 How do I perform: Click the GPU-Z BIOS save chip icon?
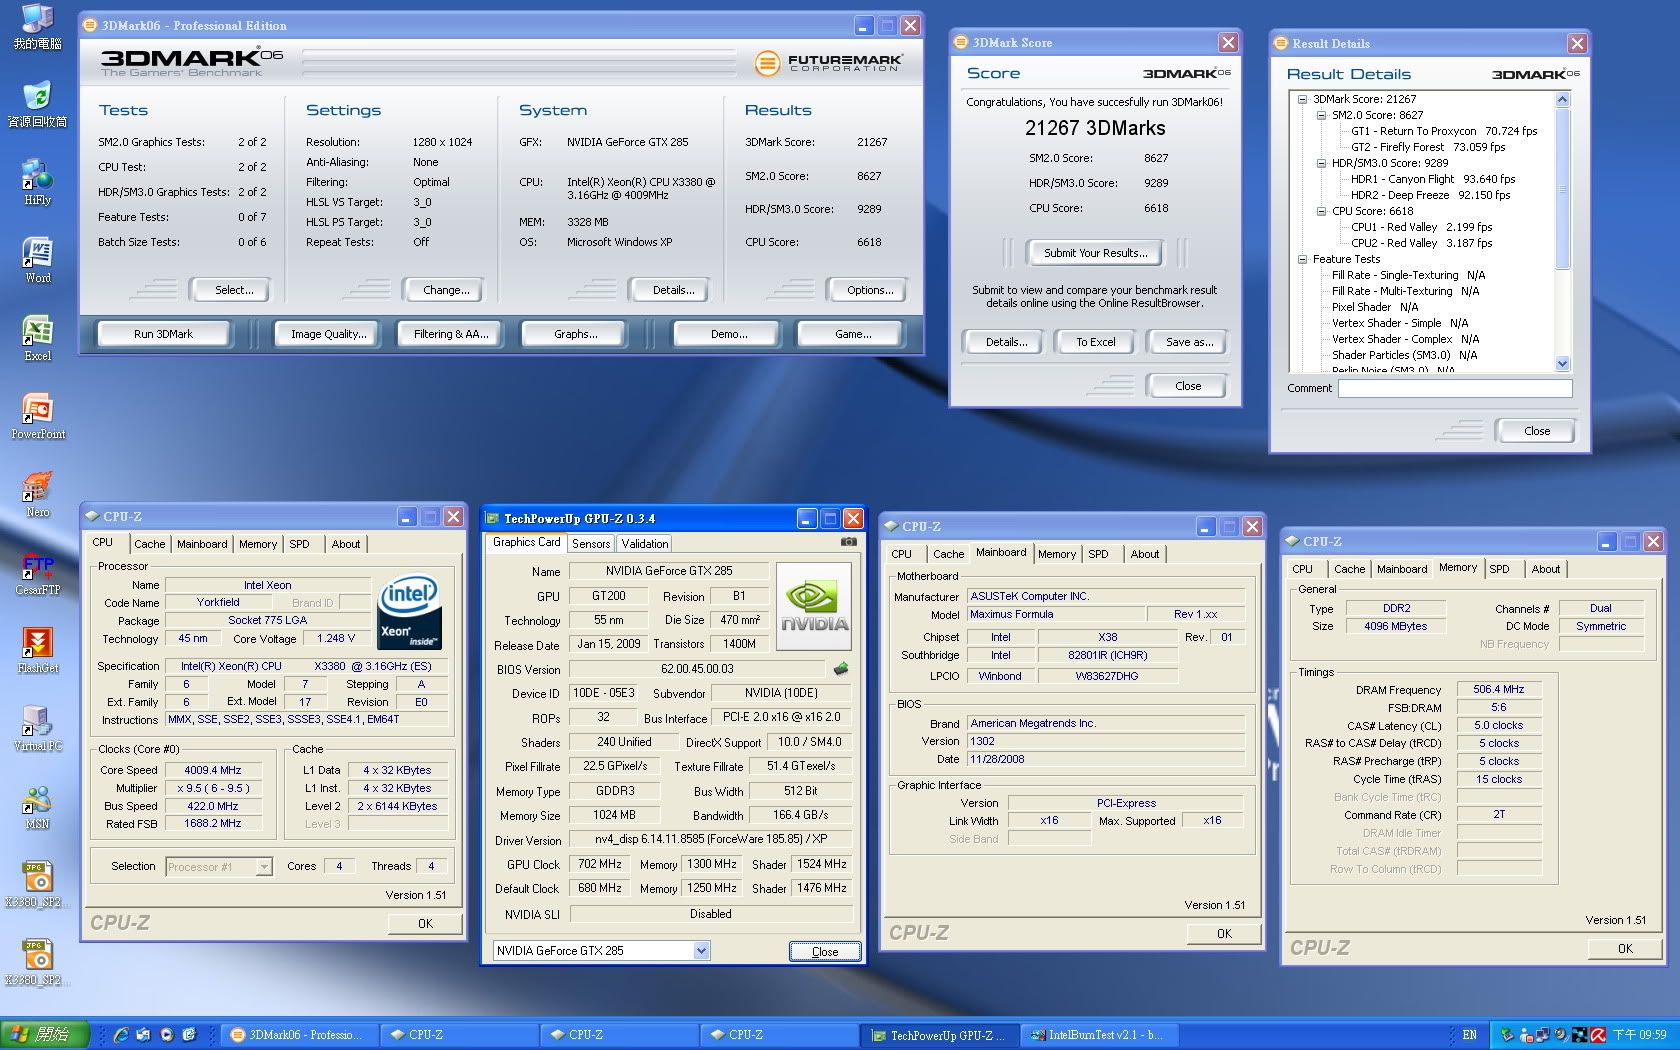(x=841, y=668)
